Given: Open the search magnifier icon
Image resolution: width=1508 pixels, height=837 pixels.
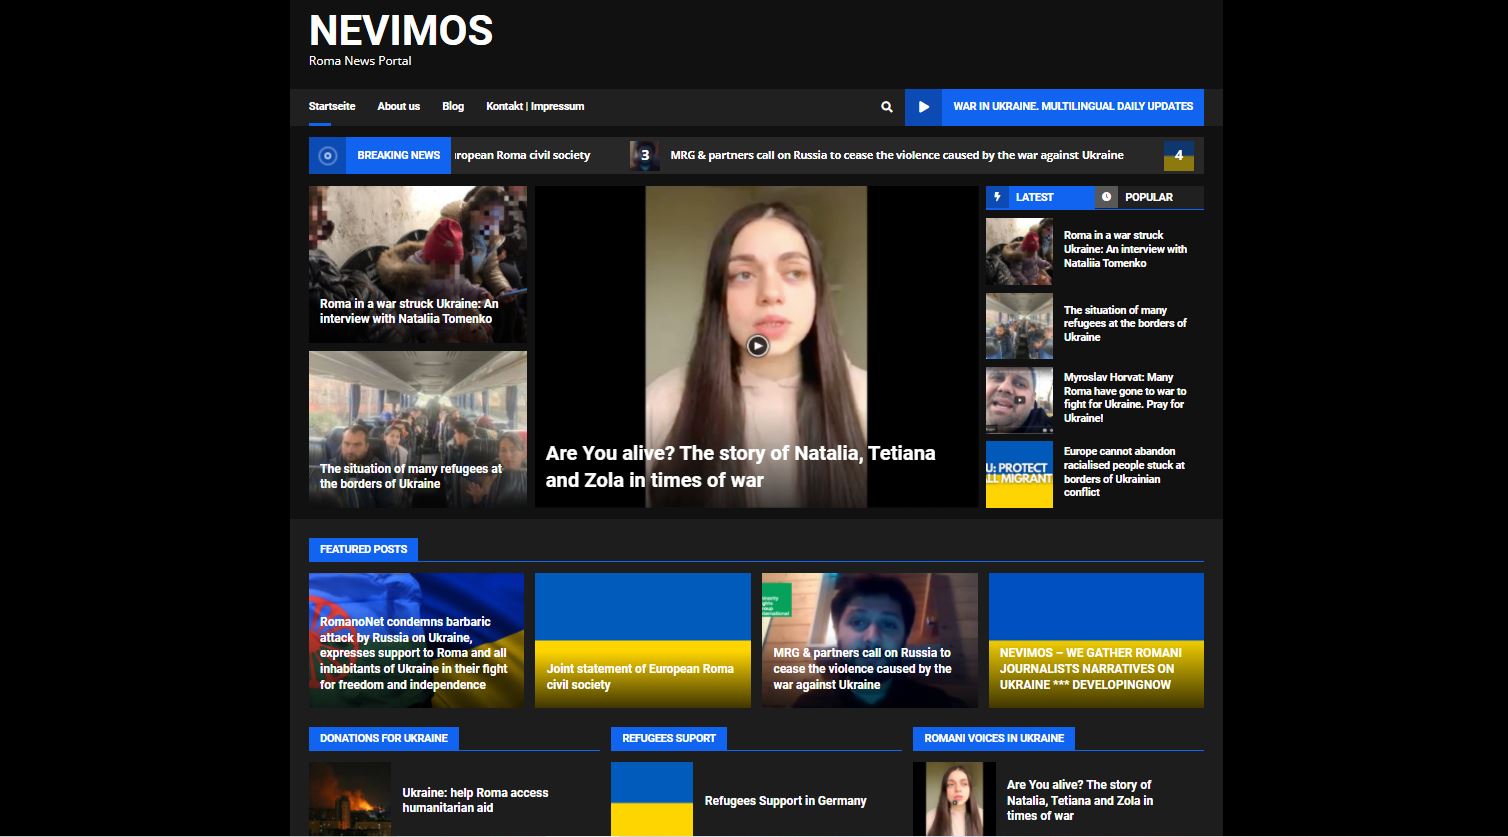Looking at the screenshot, I should click(x=886, y=107).
